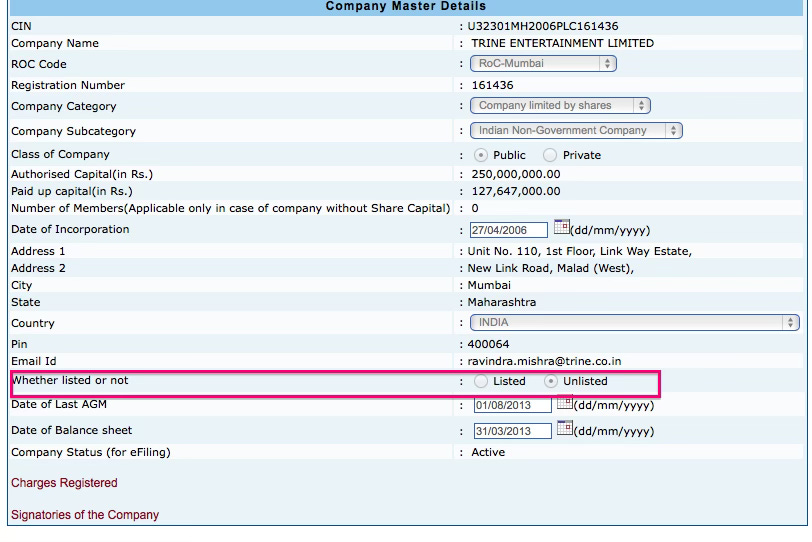Click the Date of Last AGM field 01/08/2013
This screenshot has width=812, height=542.
(x=513, y=405)
